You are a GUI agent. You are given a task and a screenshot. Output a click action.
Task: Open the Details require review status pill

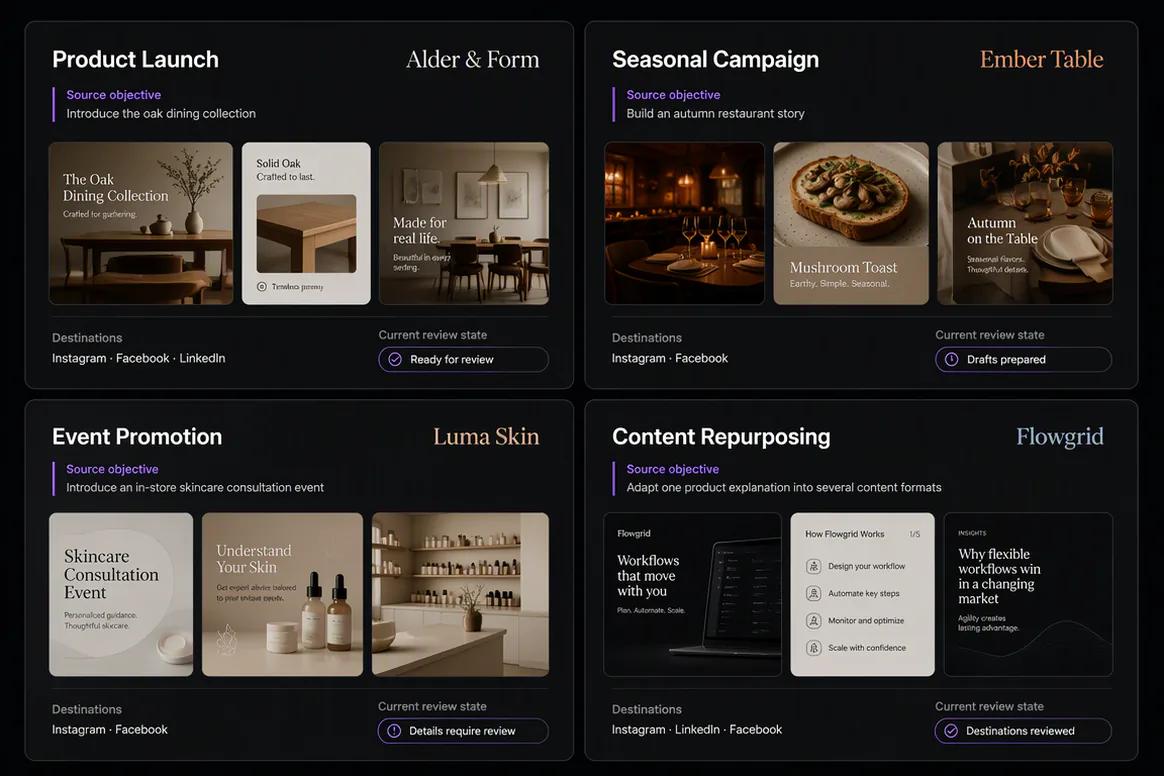(x=463, y=731)
